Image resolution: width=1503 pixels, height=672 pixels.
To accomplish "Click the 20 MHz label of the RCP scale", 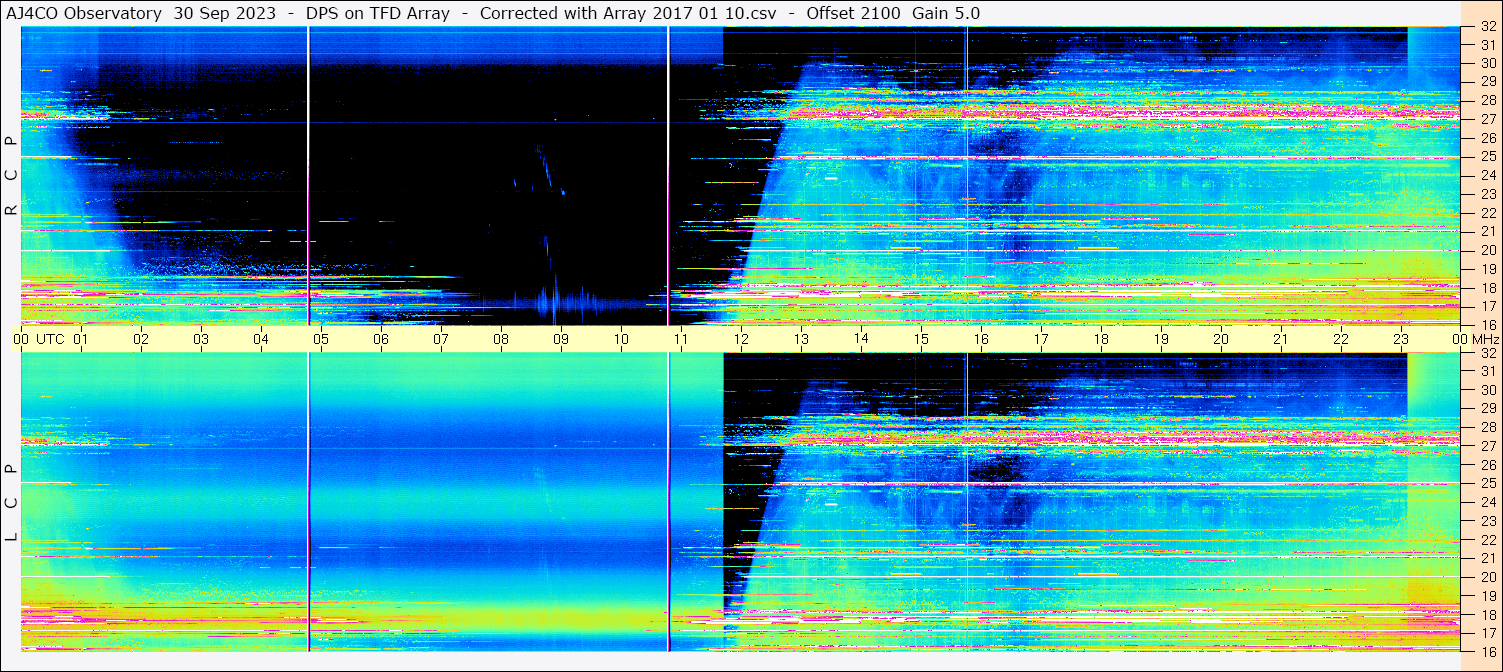I will (x=1487, y=250).
